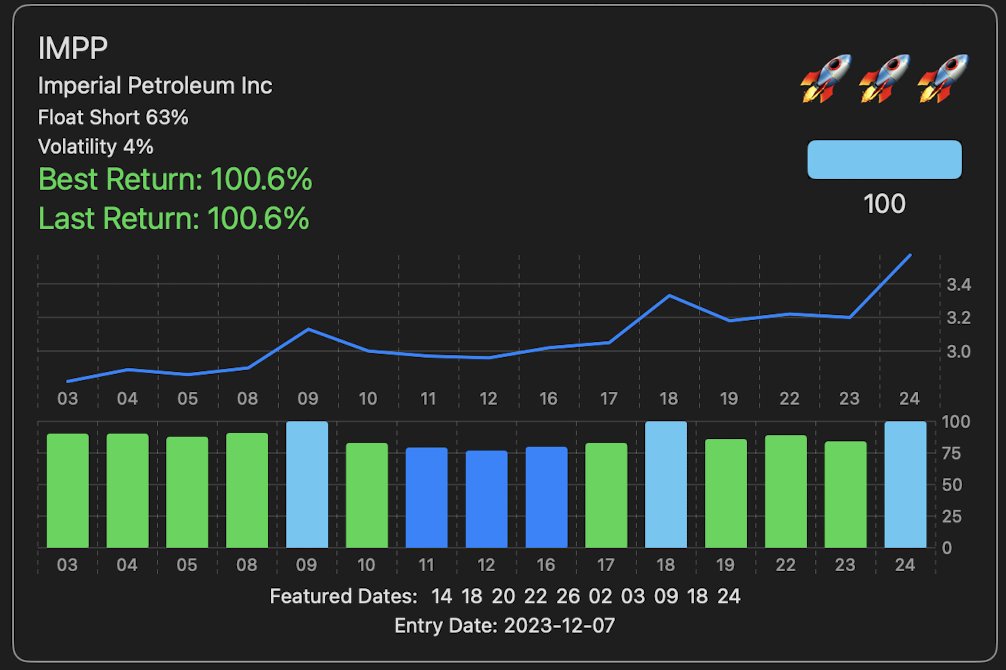Click the price line peak at date 09
Image resolution: width=1006 pixels, height=670 pixels.
pos(309,329)
